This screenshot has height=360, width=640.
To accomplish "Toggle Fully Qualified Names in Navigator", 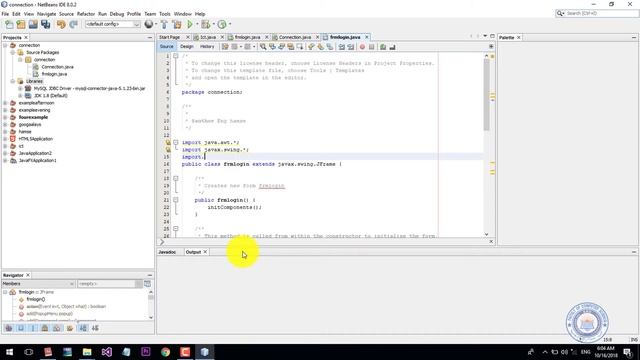I will 70,328.
